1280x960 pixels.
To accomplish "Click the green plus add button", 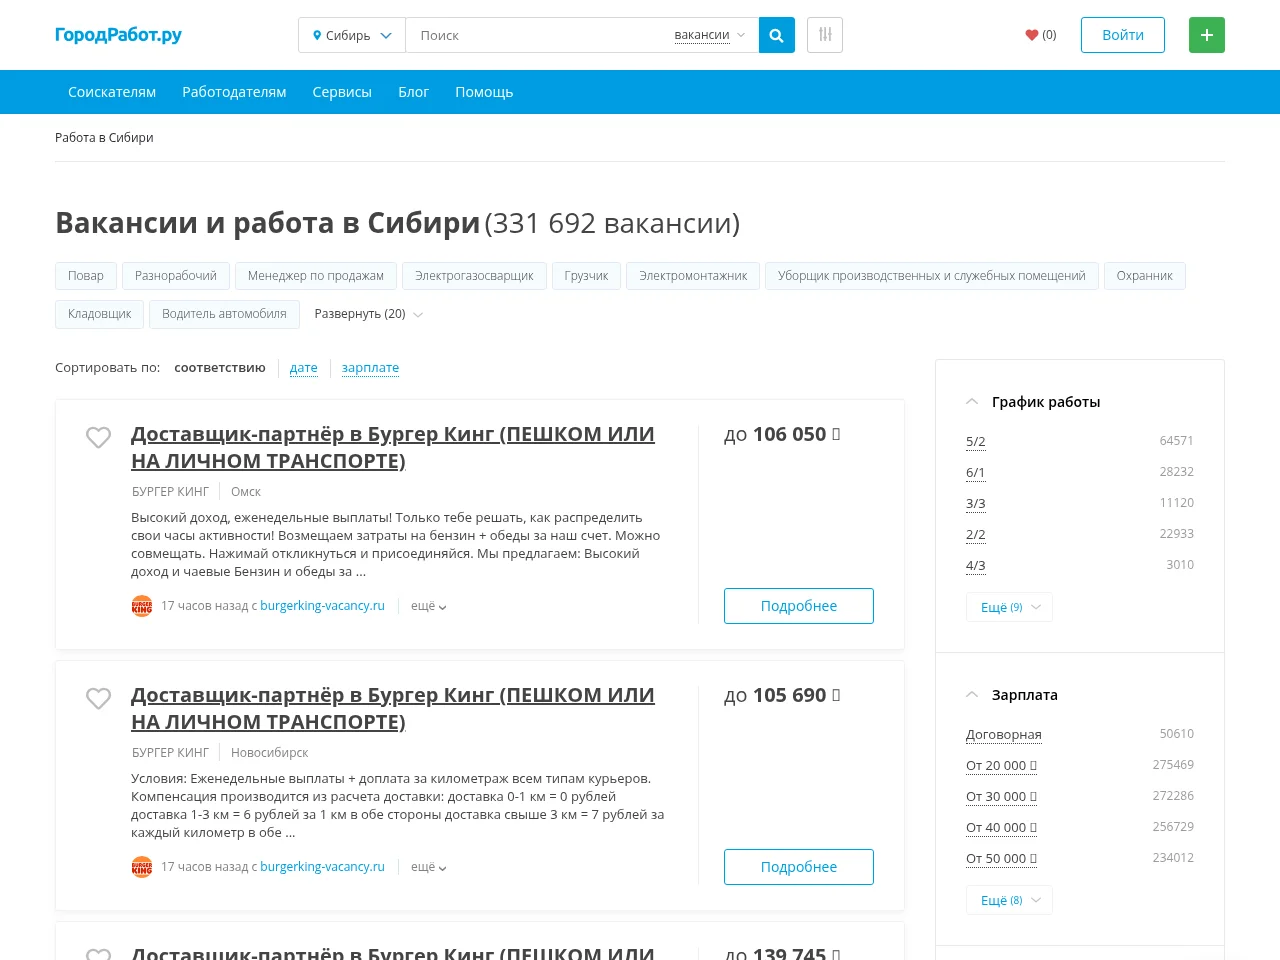I will pos(1207,35).
